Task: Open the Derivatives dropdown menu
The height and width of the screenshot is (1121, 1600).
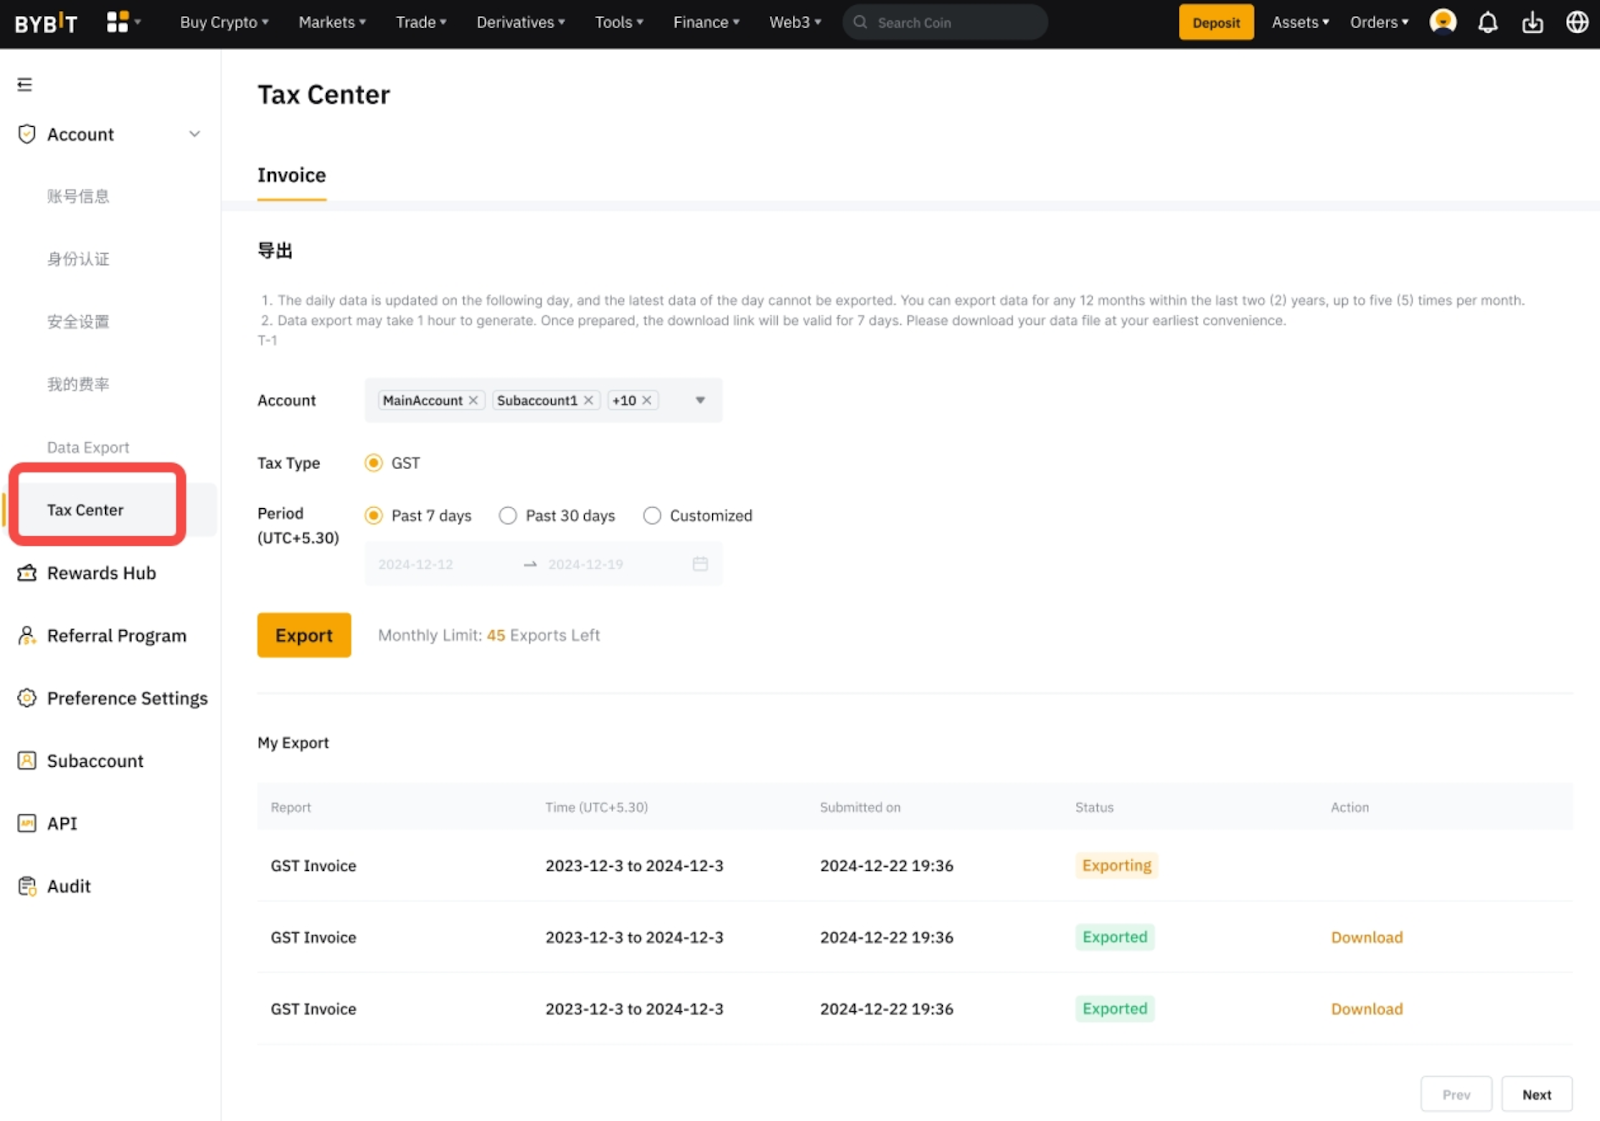Action: point(520,22)
